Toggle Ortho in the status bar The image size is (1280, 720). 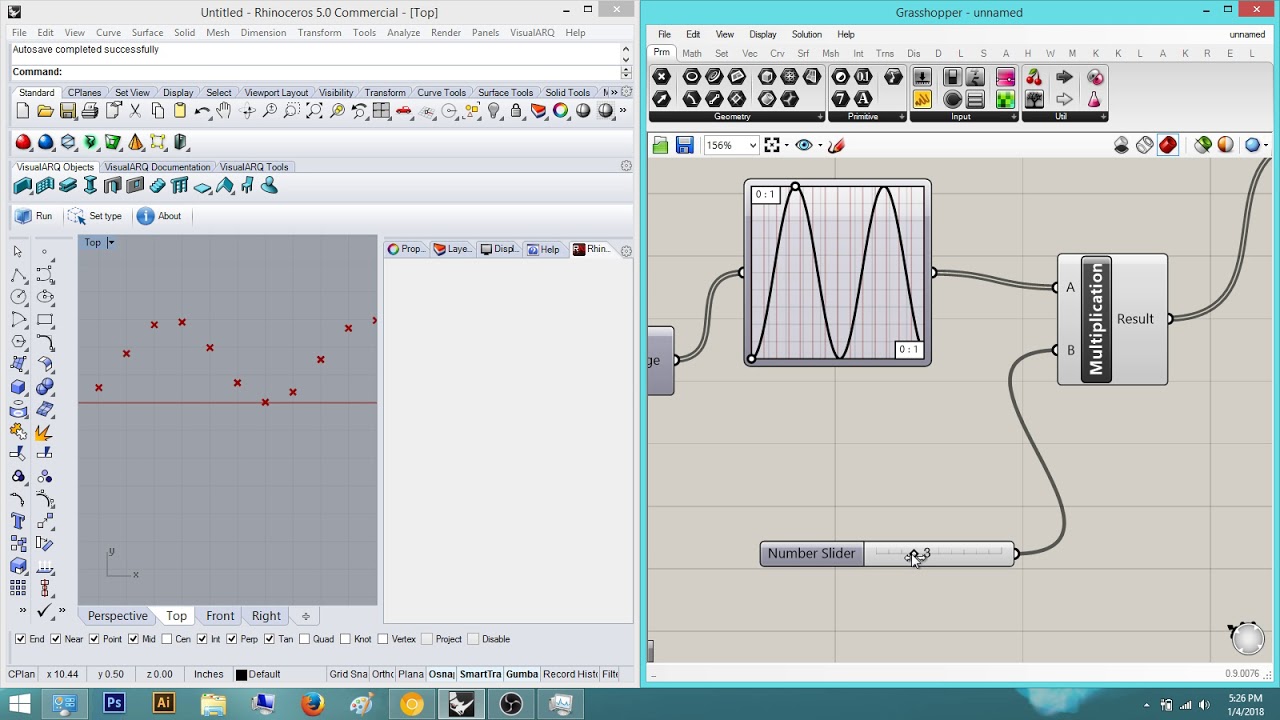pos(383,674)
